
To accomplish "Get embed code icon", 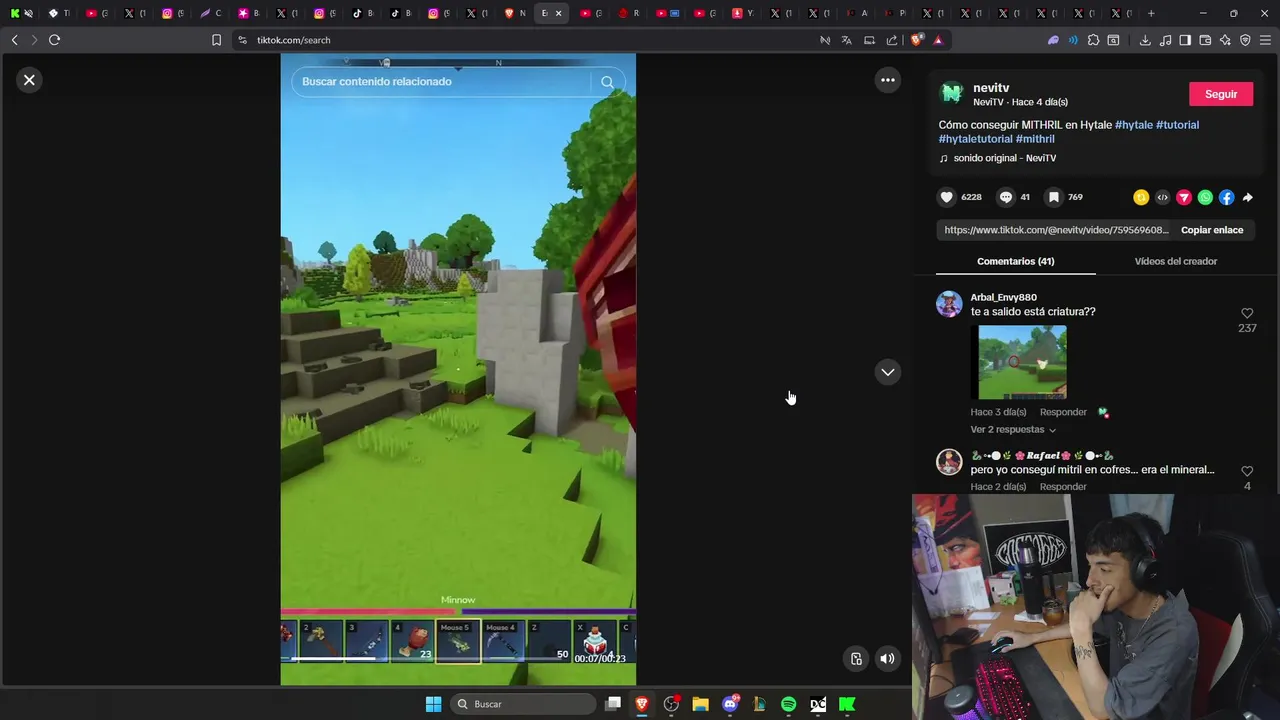I will tap(1162, 197).
